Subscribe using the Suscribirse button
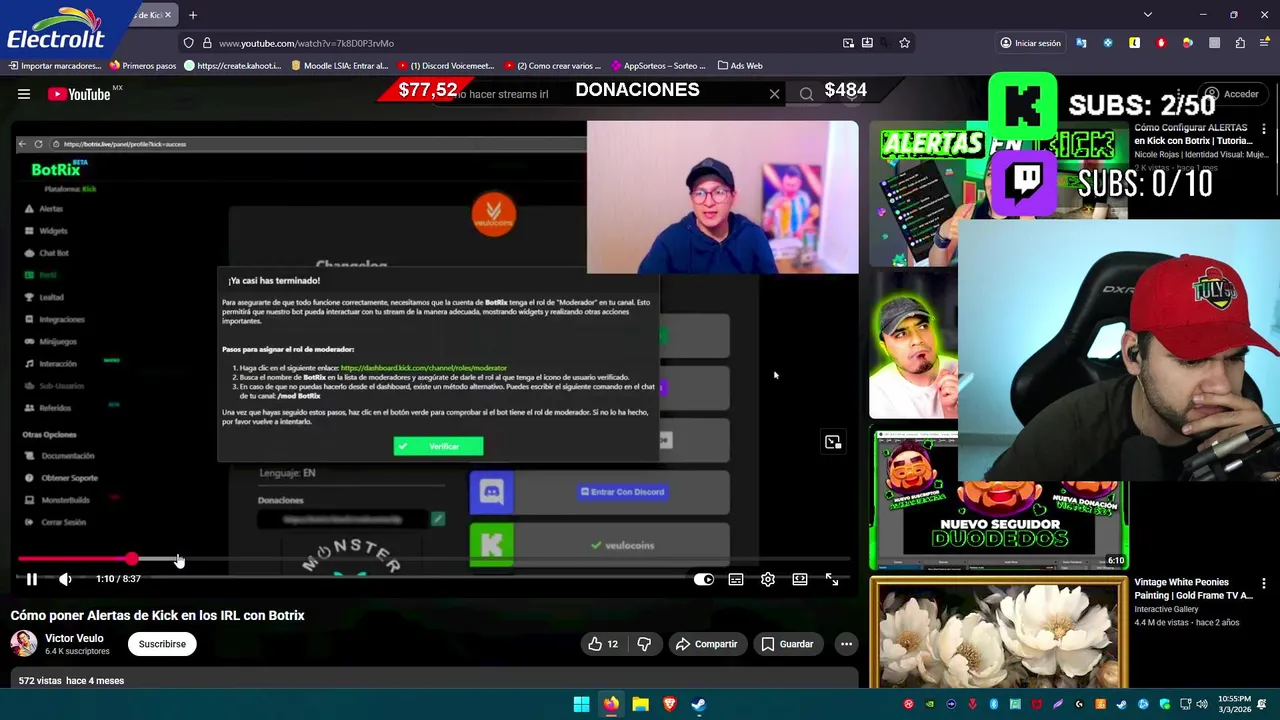The image size is (1280, 720). tap(162, 644)
